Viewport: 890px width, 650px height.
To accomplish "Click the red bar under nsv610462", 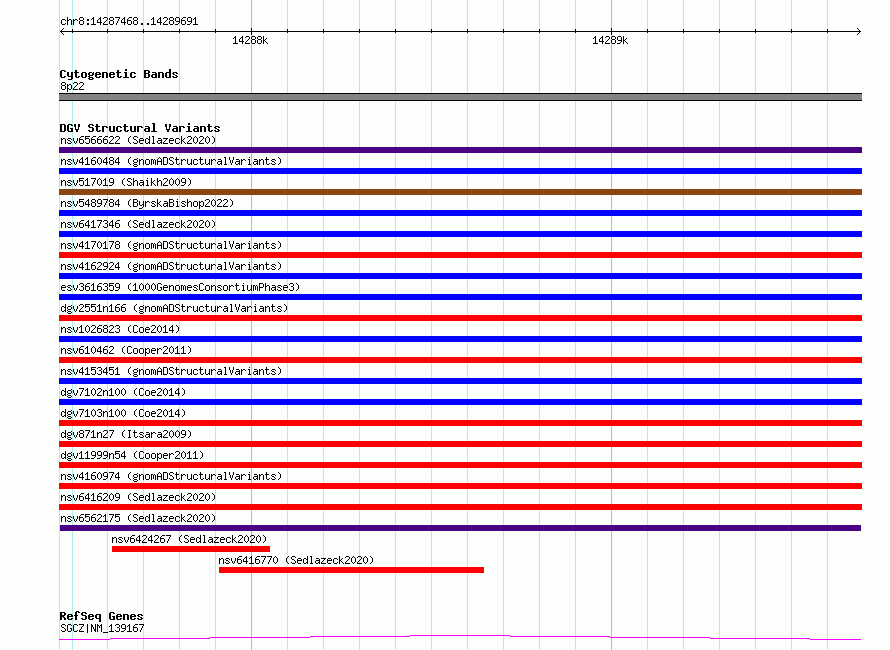I will coord(460,360).
